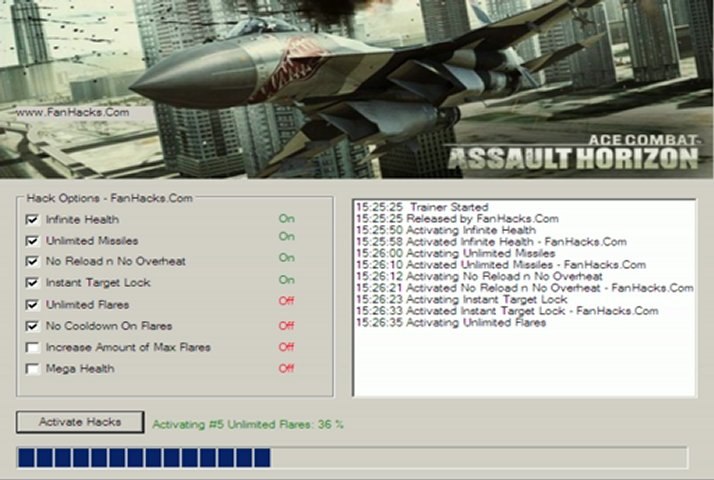
Task: Click the On status beside Unlimited Missiles
Action: (x=287, y=236)
